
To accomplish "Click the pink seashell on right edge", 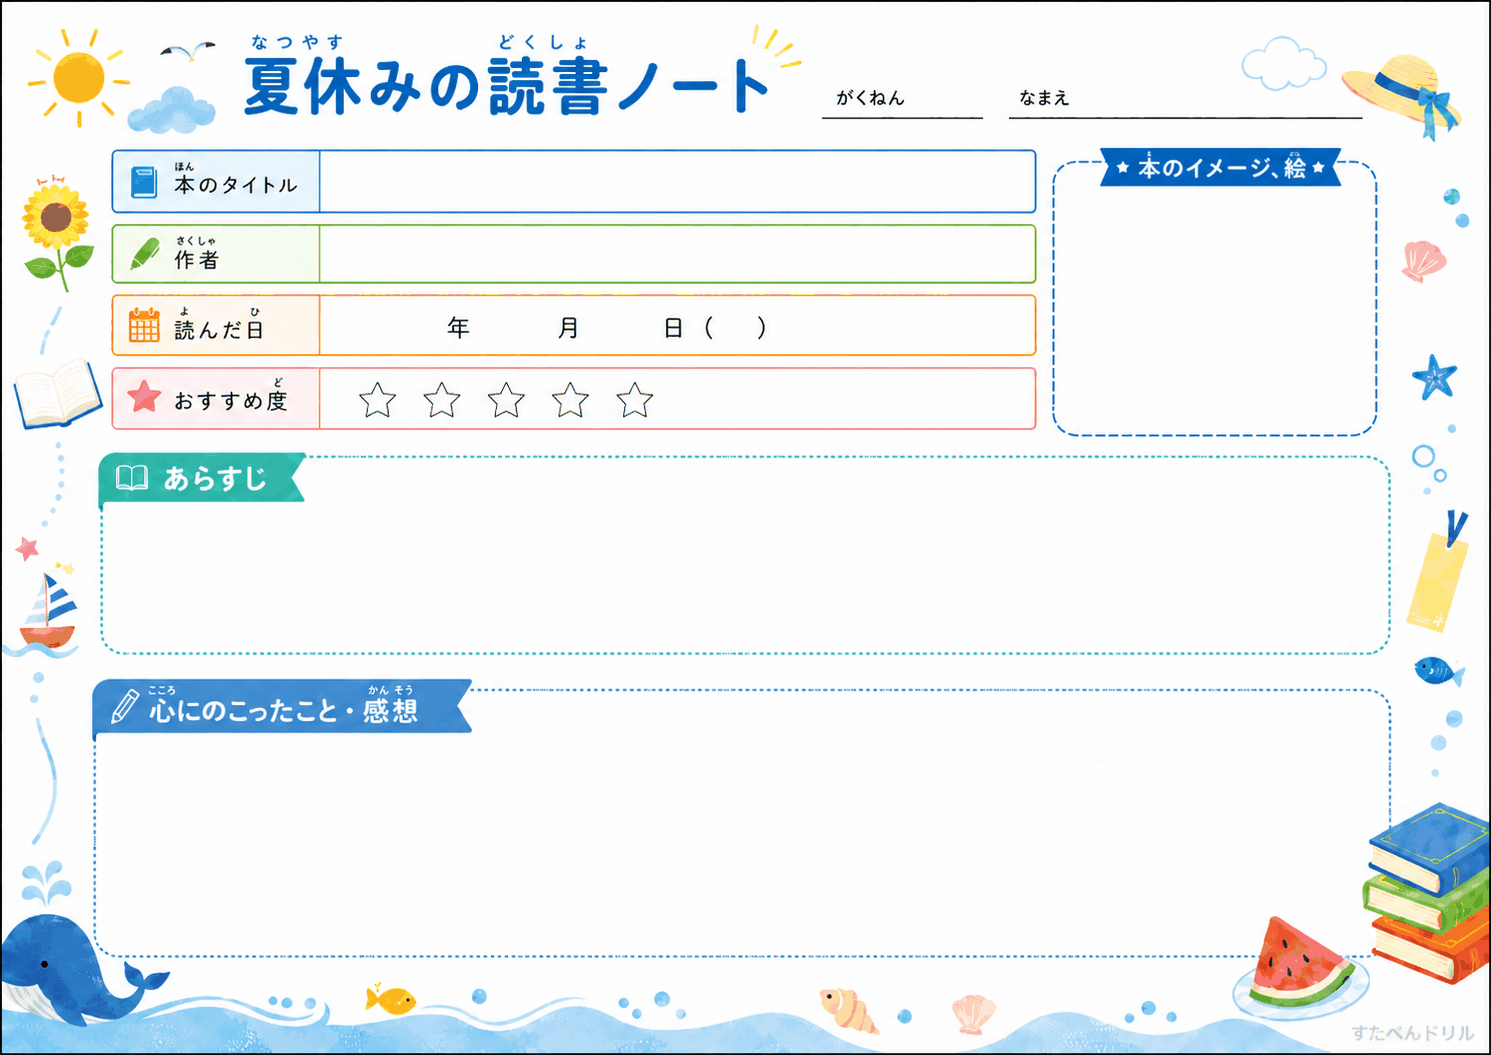I will (1424, 261).
